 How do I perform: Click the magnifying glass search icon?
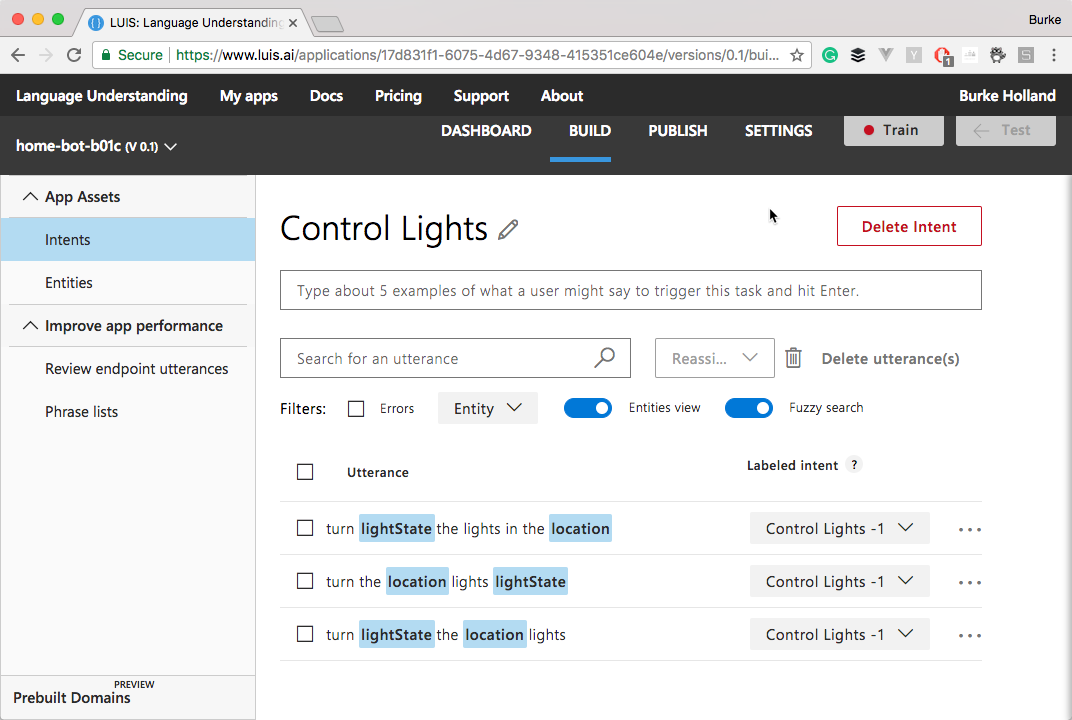(x=604, y=358)
